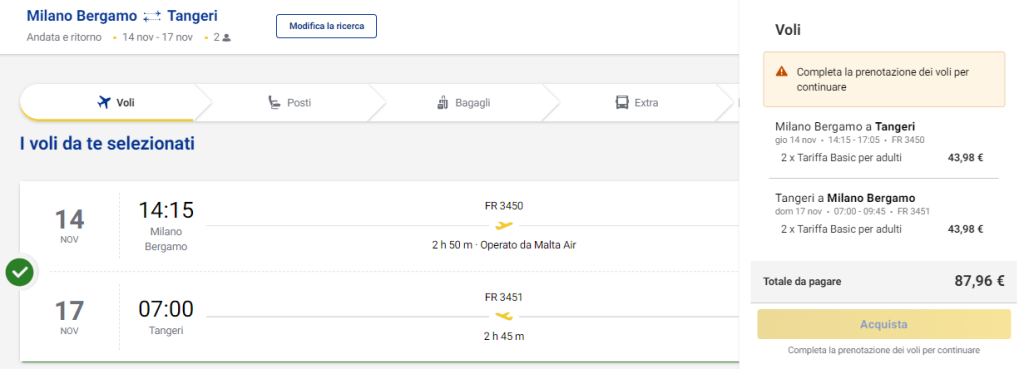
Task: Click the bus icon beside Extra
Action: pyautogui.click(x=622, y=103)
